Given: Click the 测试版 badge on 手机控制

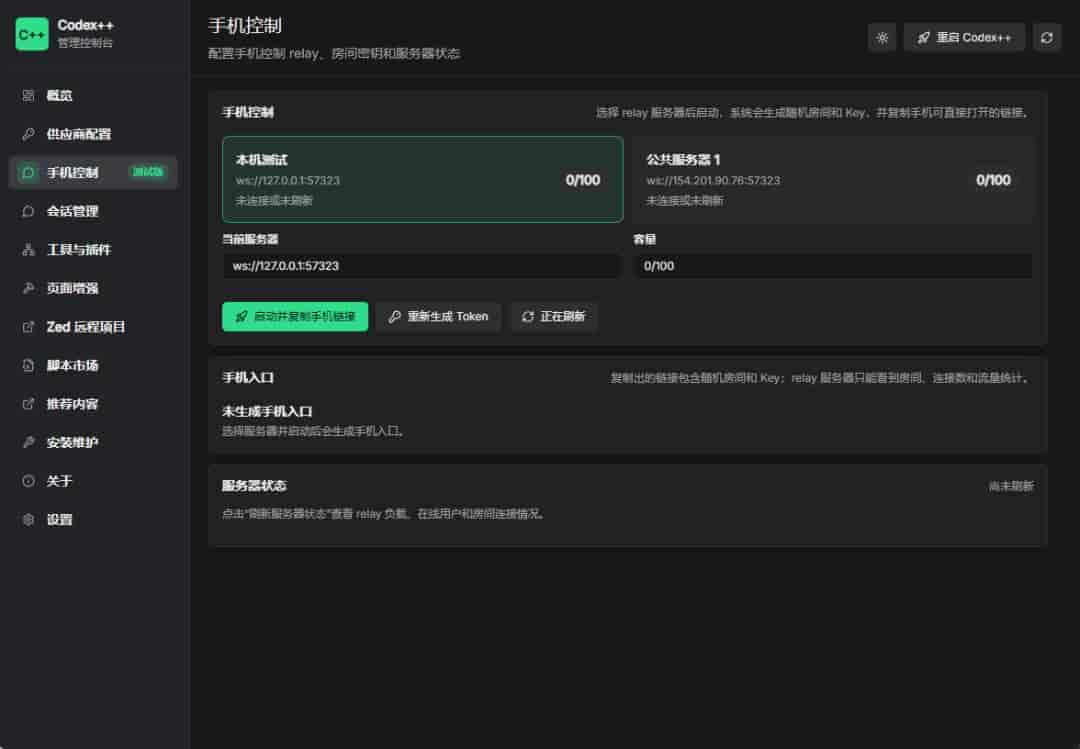Looking at the screenshot, I should (x=148, y=172).
